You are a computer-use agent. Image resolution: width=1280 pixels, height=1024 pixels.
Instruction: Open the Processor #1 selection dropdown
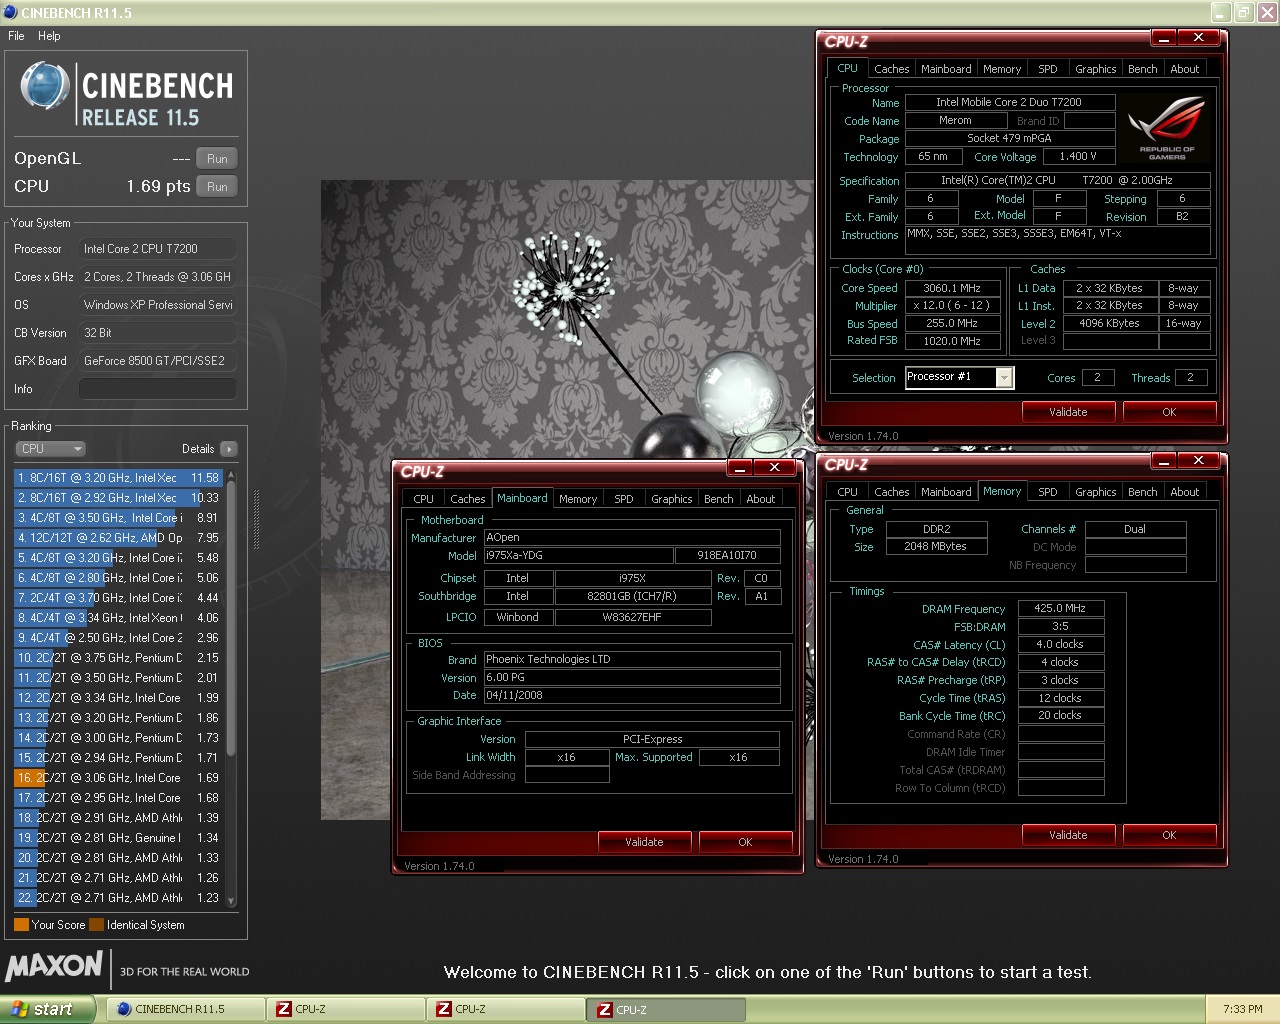coord(959,377)
